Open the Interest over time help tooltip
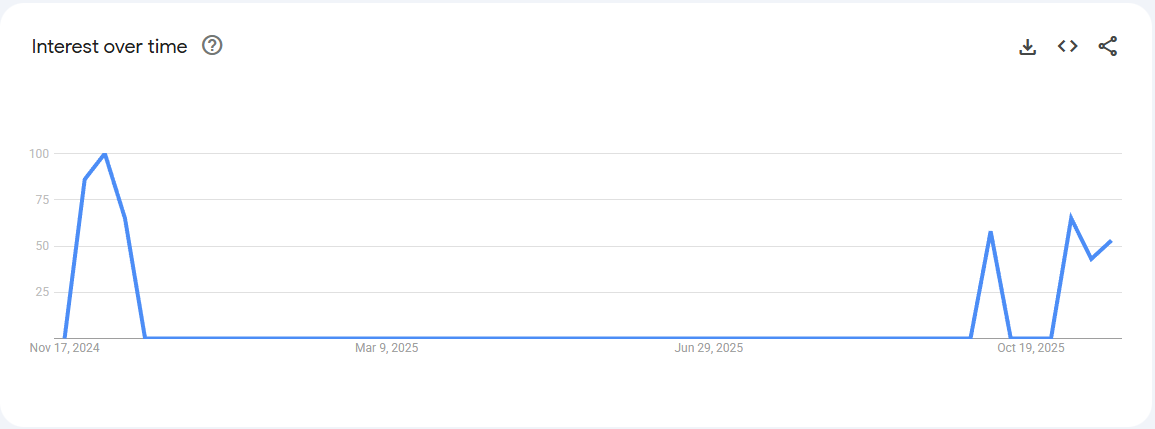 pyautogui.click(x=212, y=45)
